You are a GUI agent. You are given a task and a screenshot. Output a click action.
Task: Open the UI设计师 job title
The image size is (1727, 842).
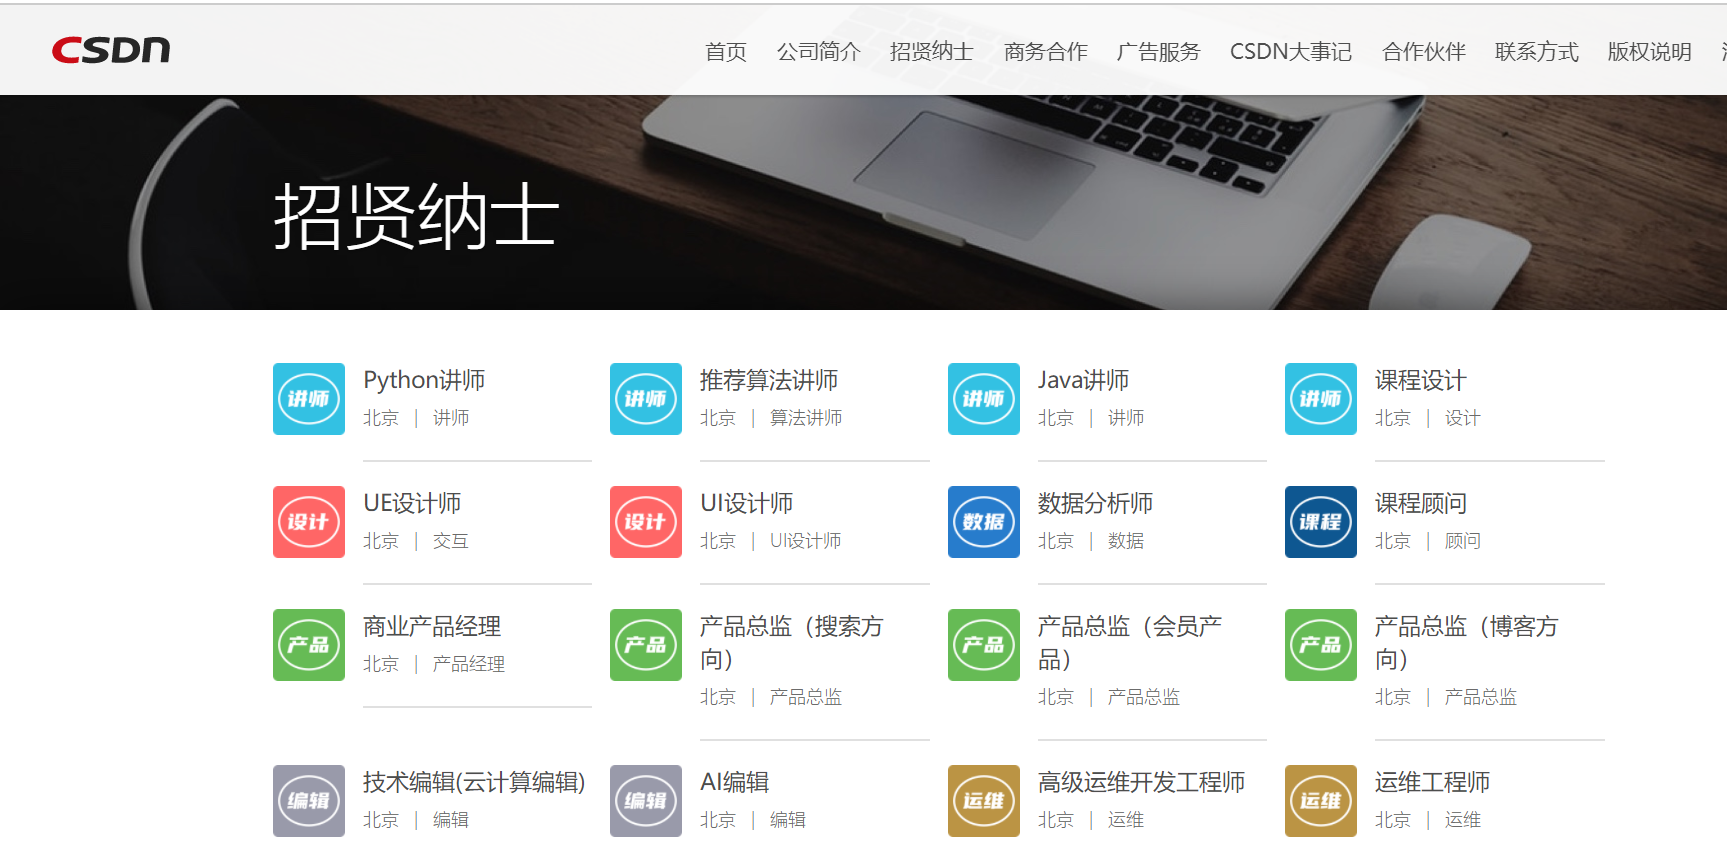pyautogui.click(x=747, y=504)
